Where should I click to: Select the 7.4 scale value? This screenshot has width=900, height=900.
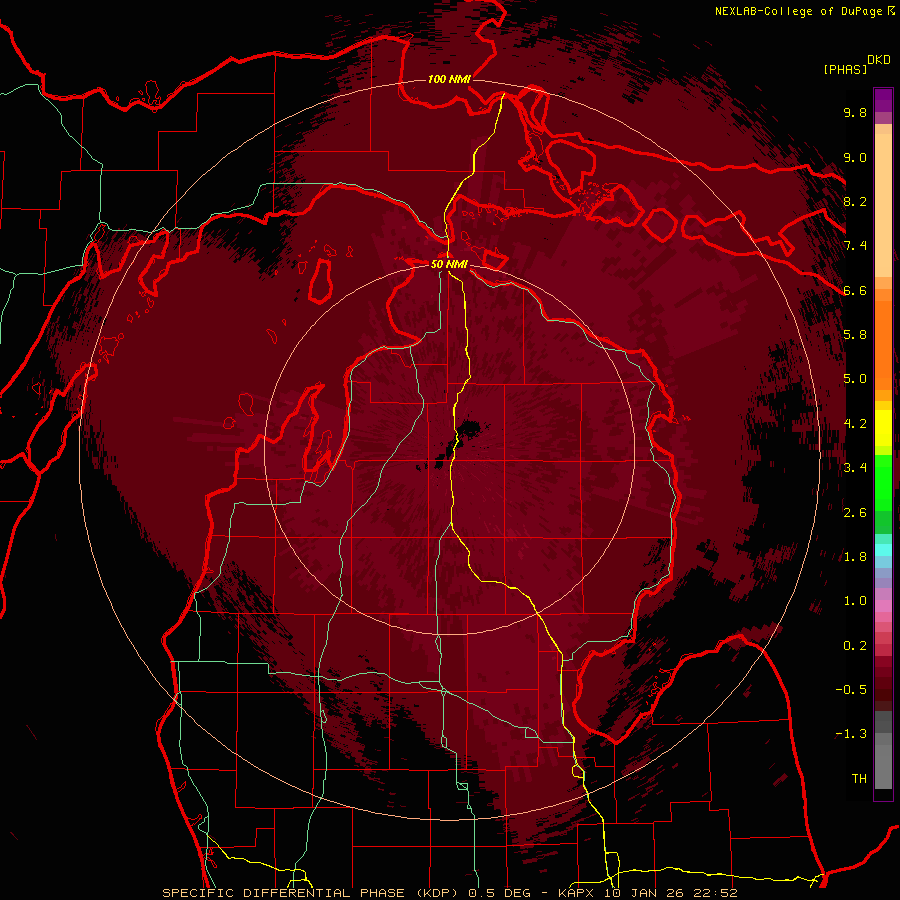coord(855,246)
